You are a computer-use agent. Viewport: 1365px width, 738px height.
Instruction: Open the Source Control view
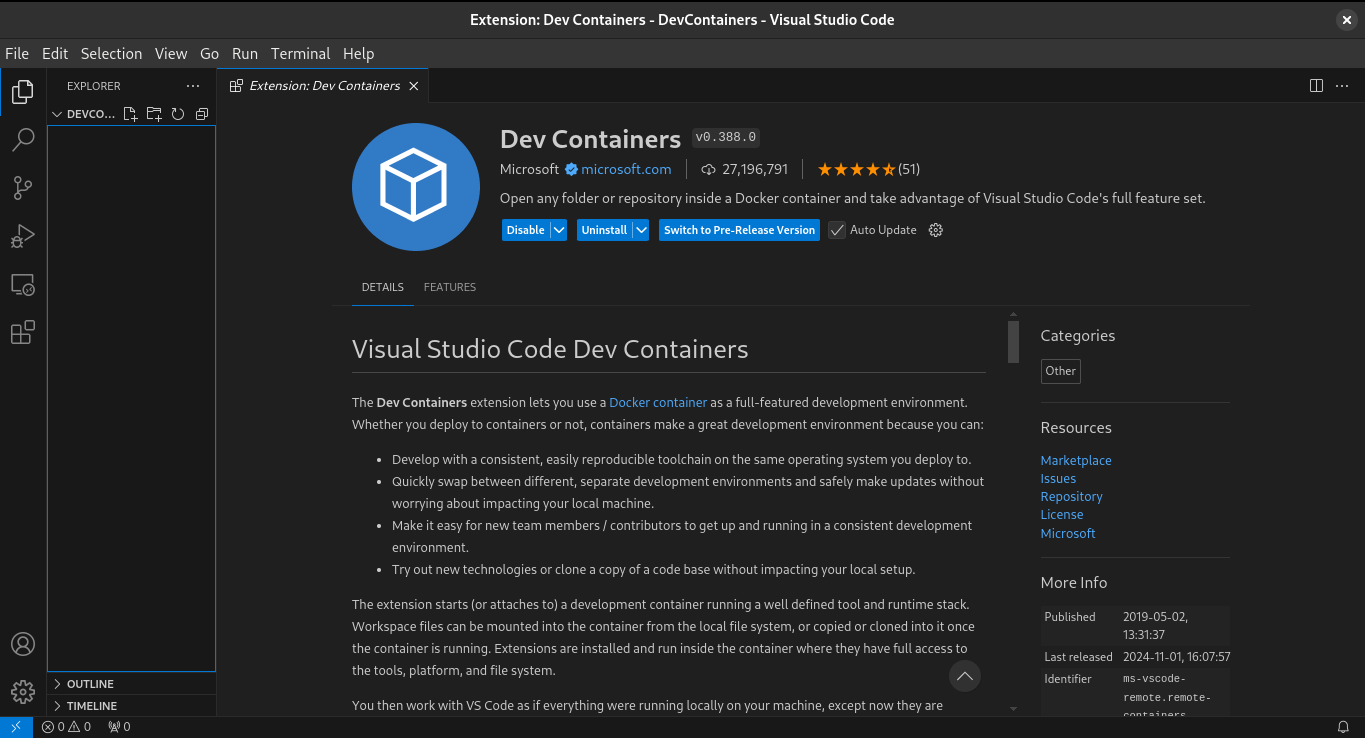click(22, 188)
